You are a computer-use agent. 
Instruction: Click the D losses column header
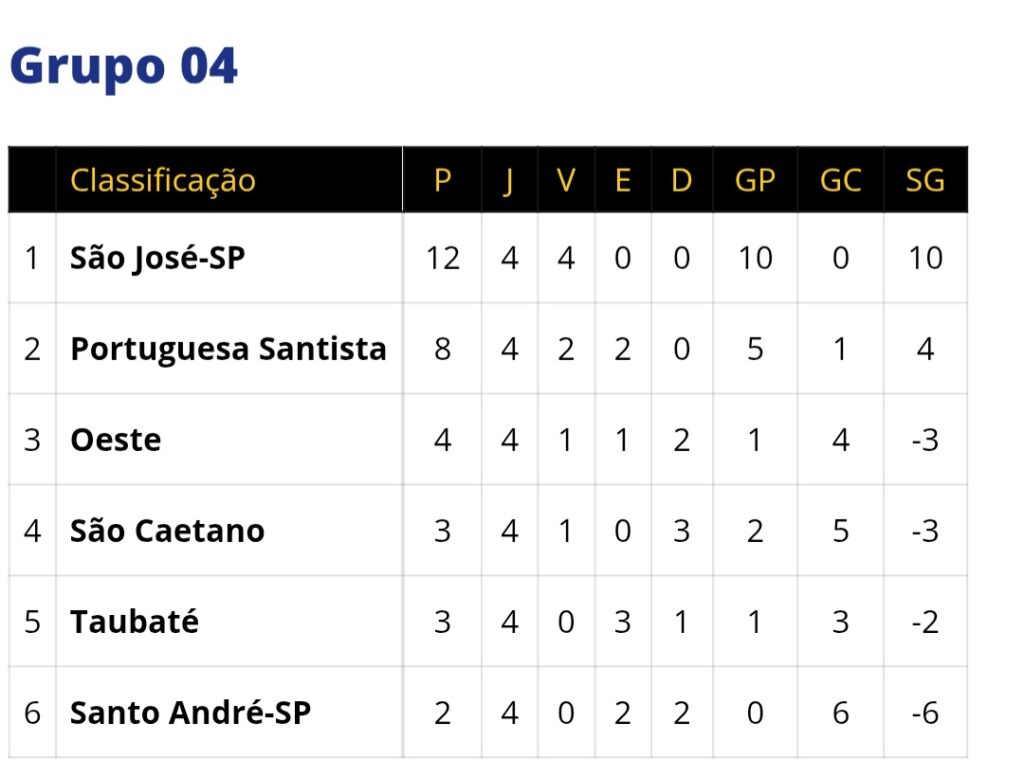tap(681, 180)
